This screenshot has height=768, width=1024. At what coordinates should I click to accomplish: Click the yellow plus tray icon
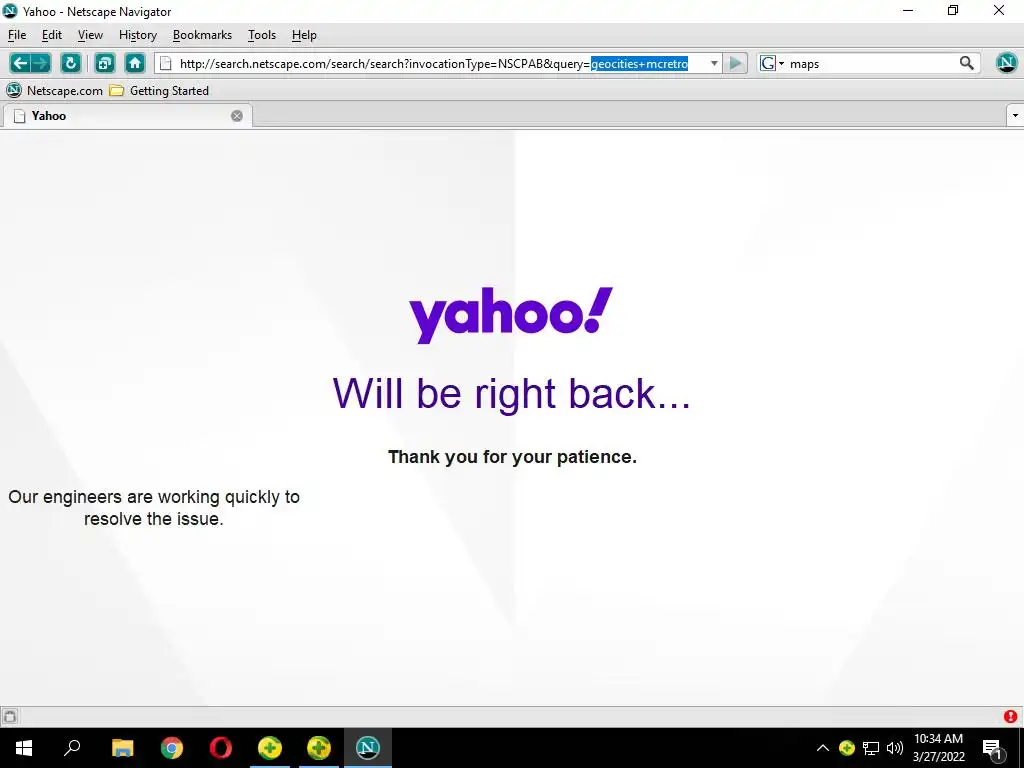[x=846, y=748]
